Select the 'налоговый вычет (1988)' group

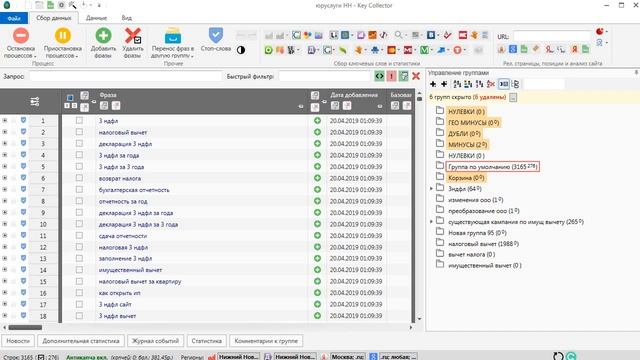[x=483, y=244]
